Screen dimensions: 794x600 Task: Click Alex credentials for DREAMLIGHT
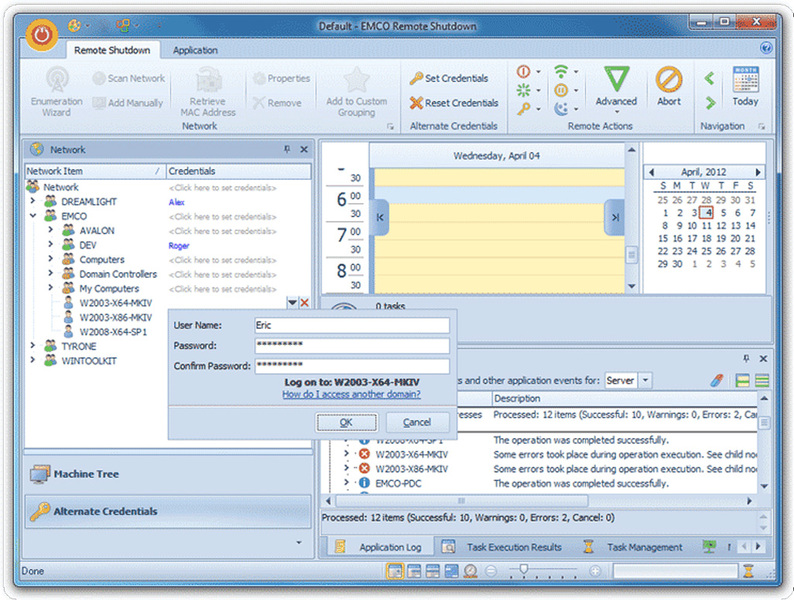(x=176, y=202)
